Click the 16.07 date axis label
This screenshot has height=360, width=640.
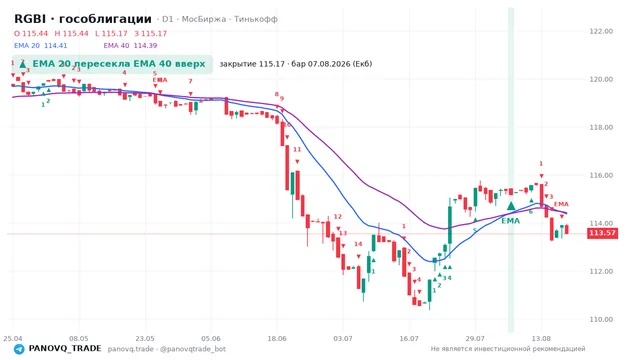coord(409,338)
